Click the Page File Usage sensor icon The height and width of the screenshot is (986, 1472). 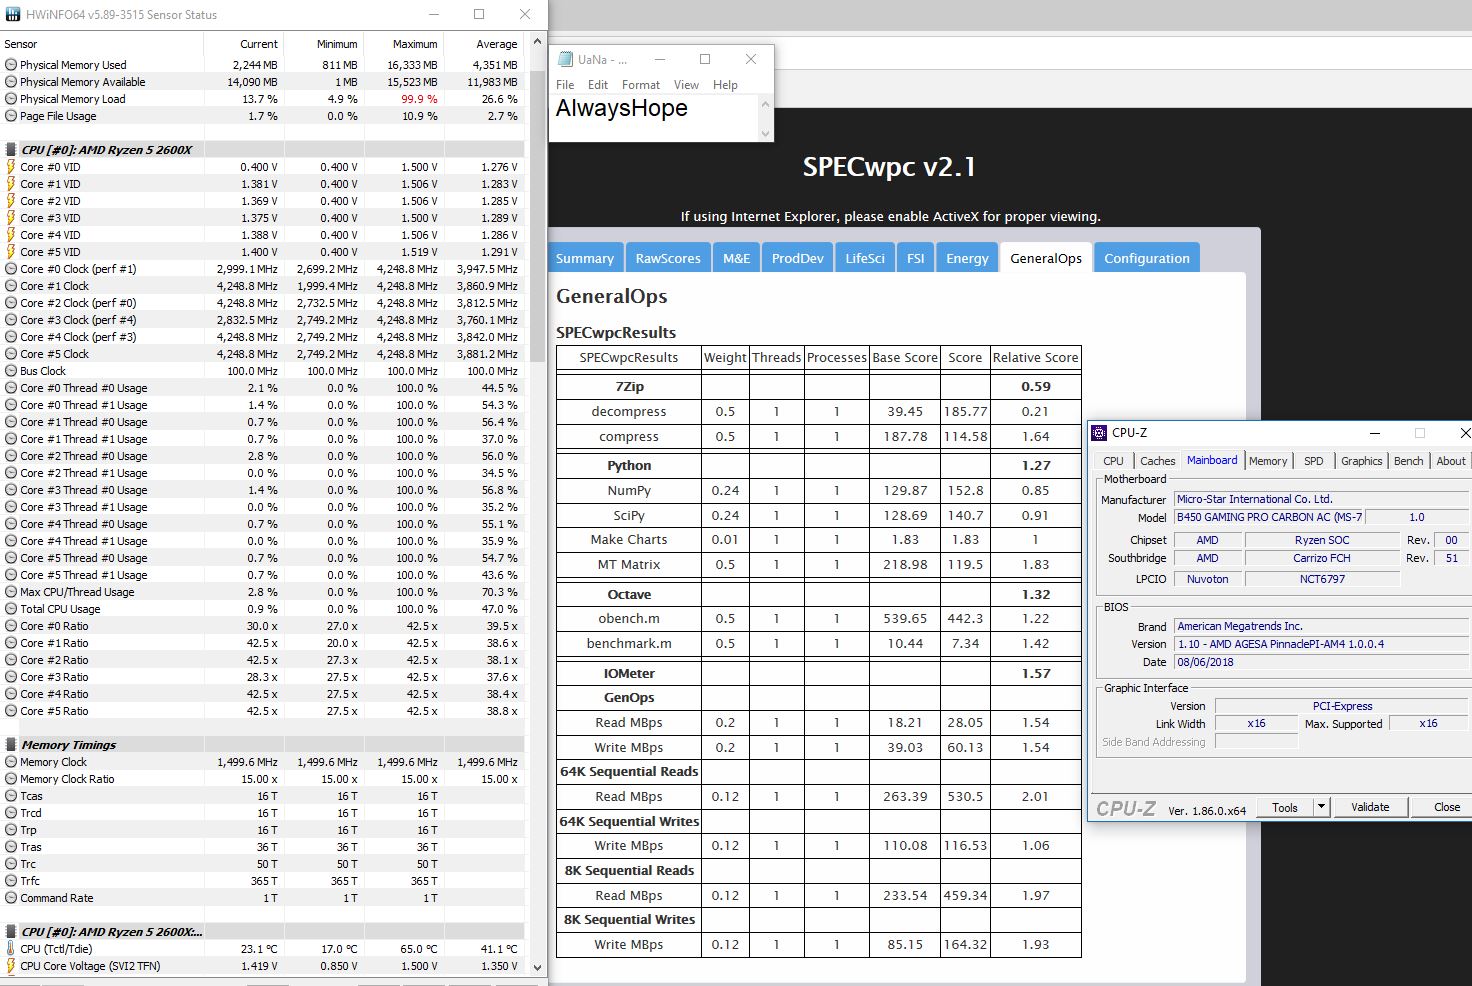pos(11,116)
